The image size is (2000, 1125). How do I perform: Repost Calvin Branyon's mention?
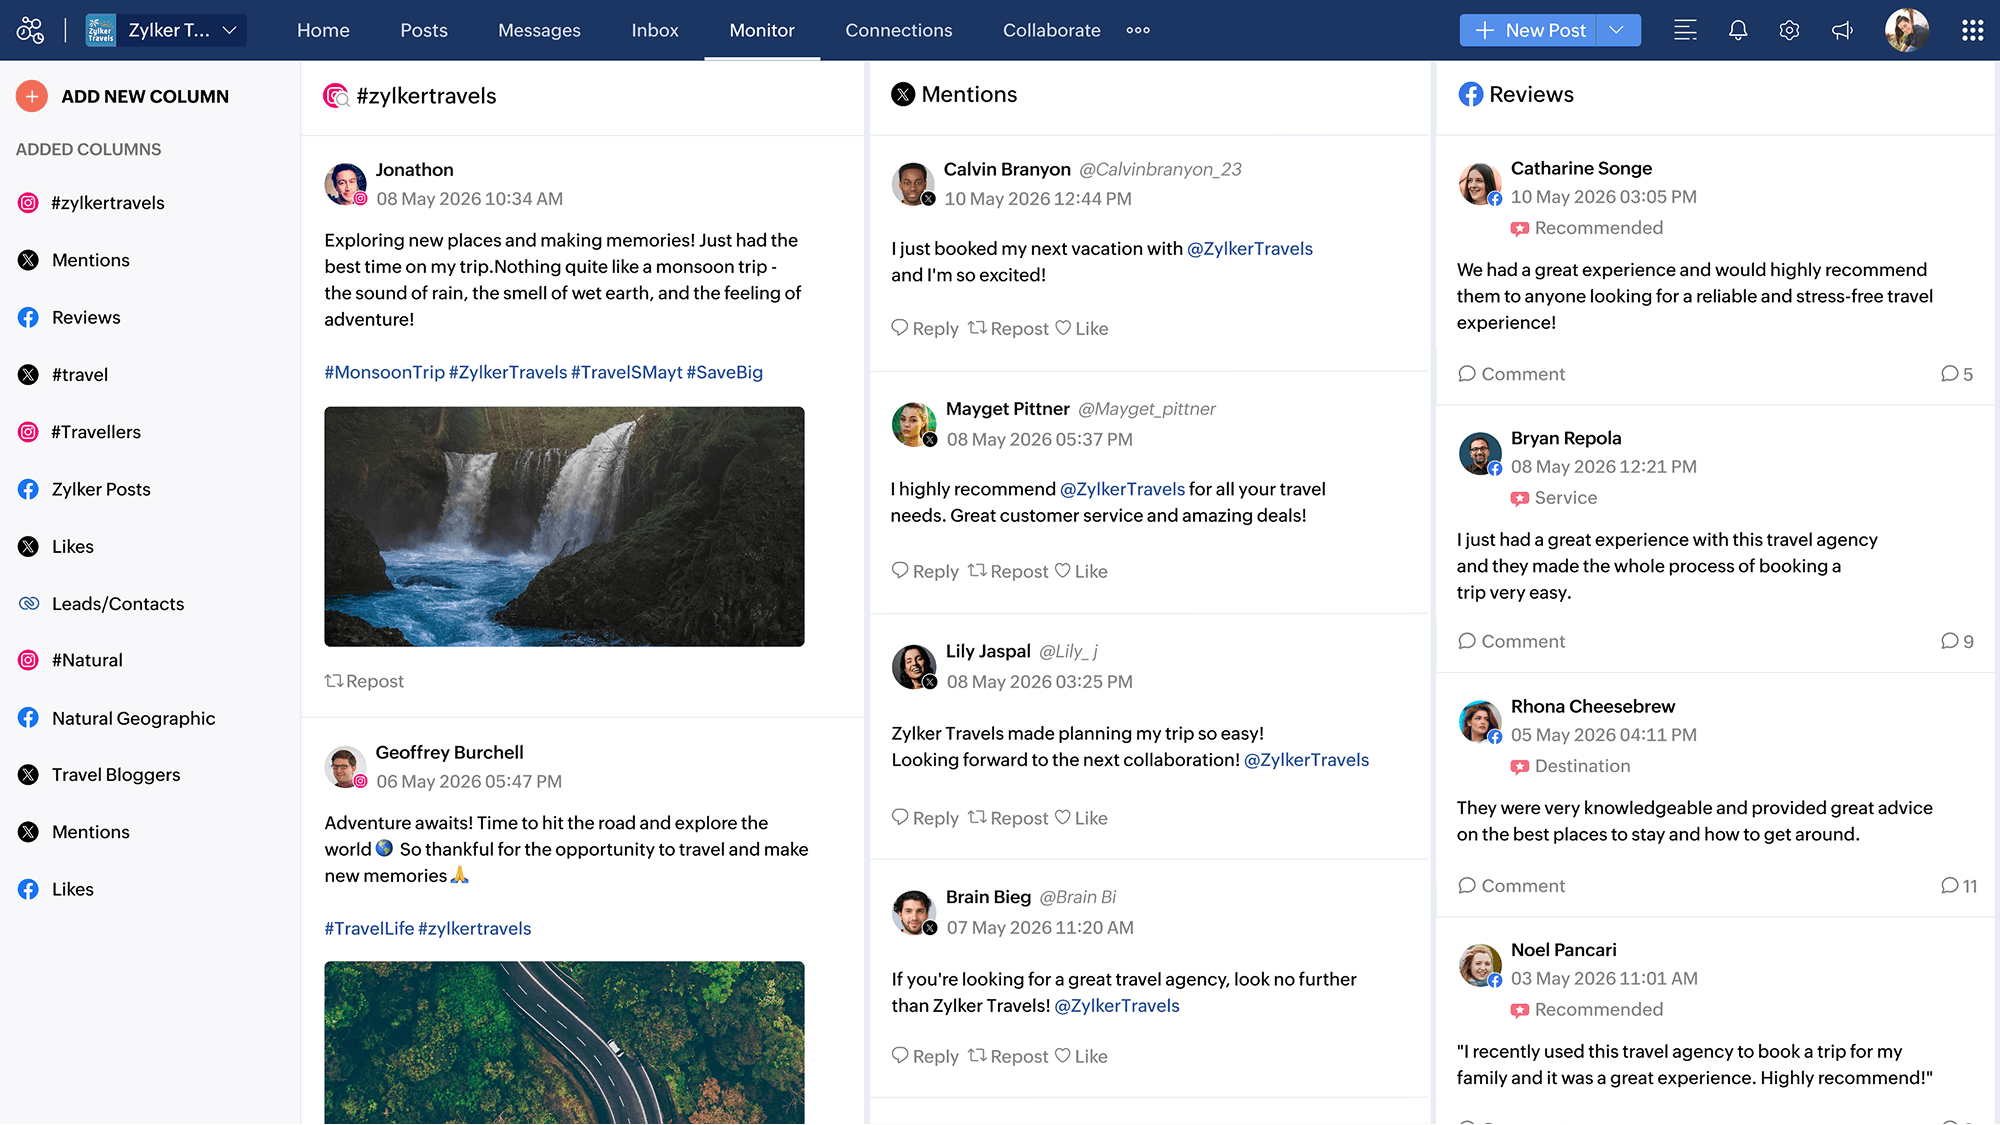(x=1008, y=328)
